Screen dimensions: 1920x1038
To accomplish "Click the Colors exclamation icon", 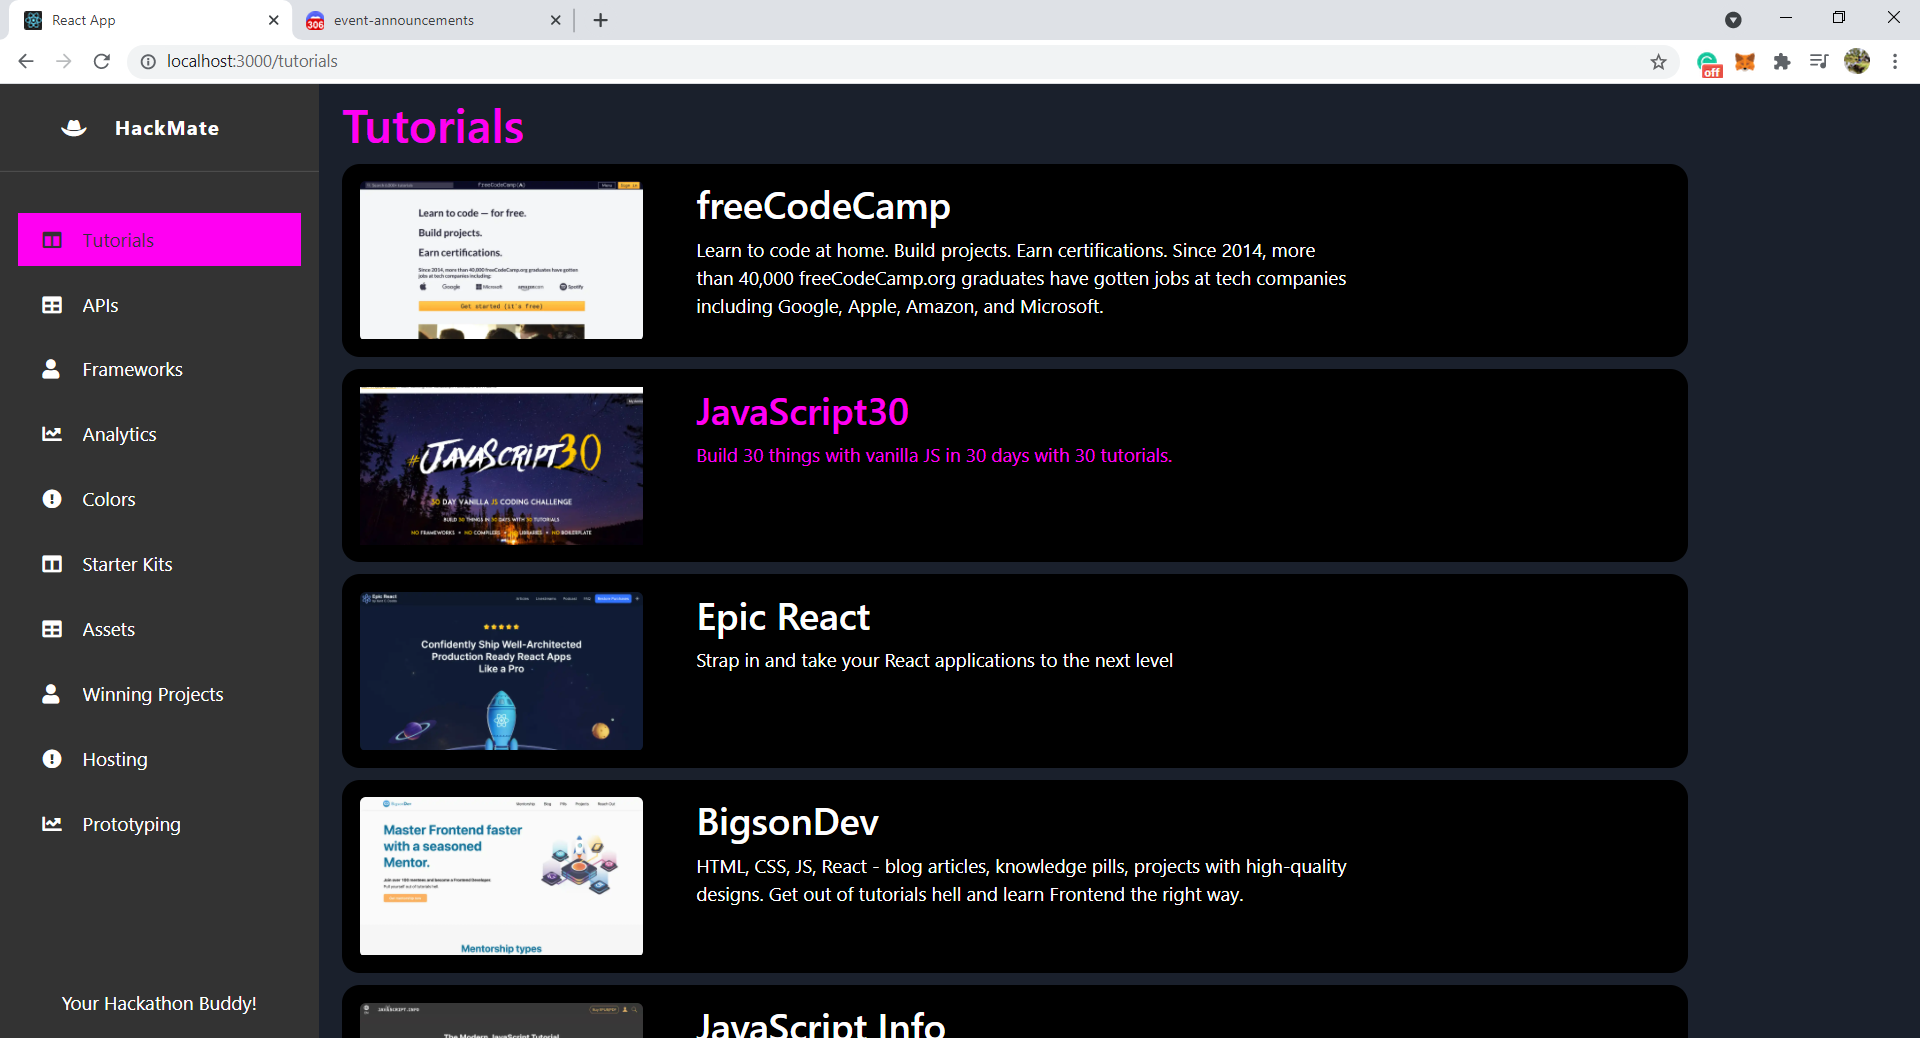I will [52, 499].
